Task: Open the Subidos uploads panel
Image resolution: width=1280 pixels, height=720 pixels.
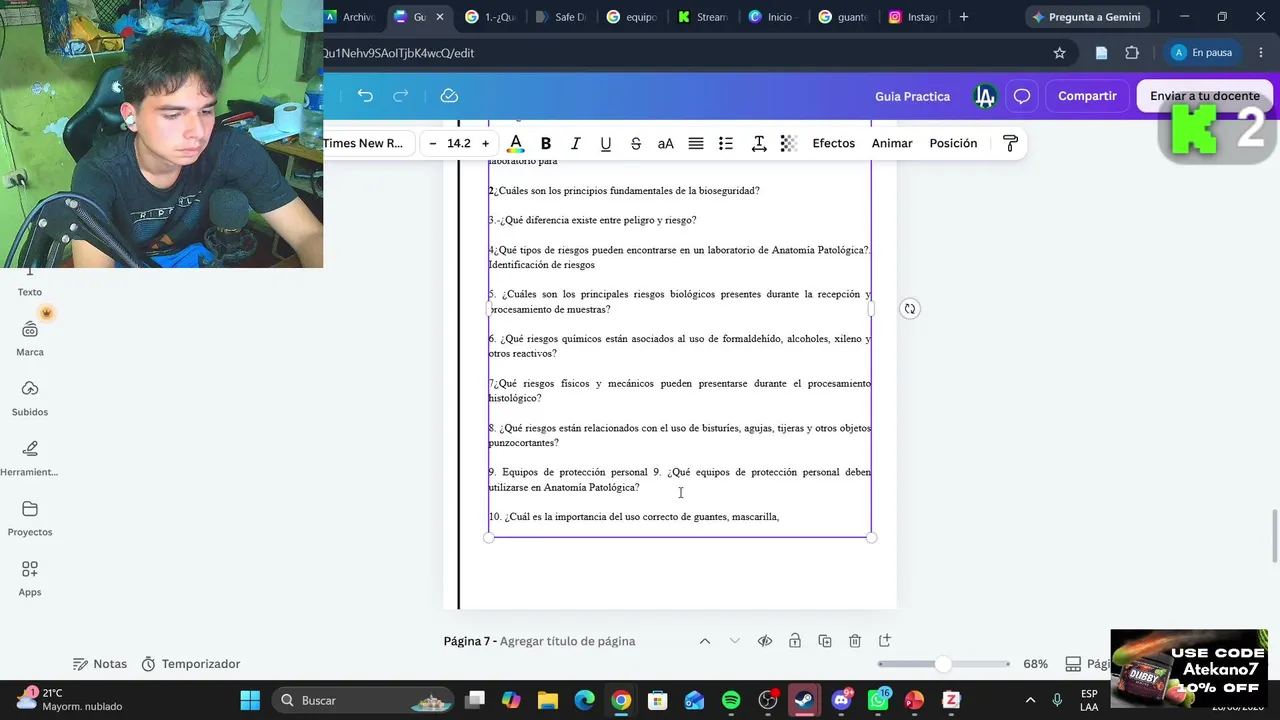Action: pos(30,398)
